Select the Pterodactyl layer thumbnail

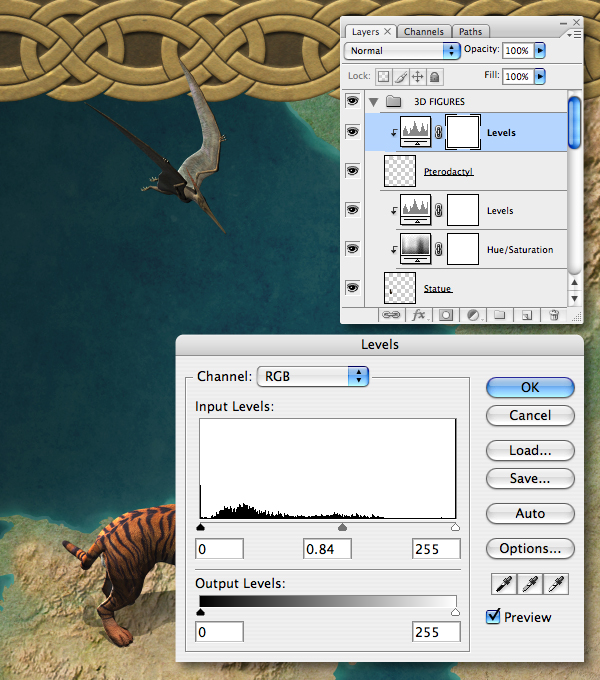400,171
